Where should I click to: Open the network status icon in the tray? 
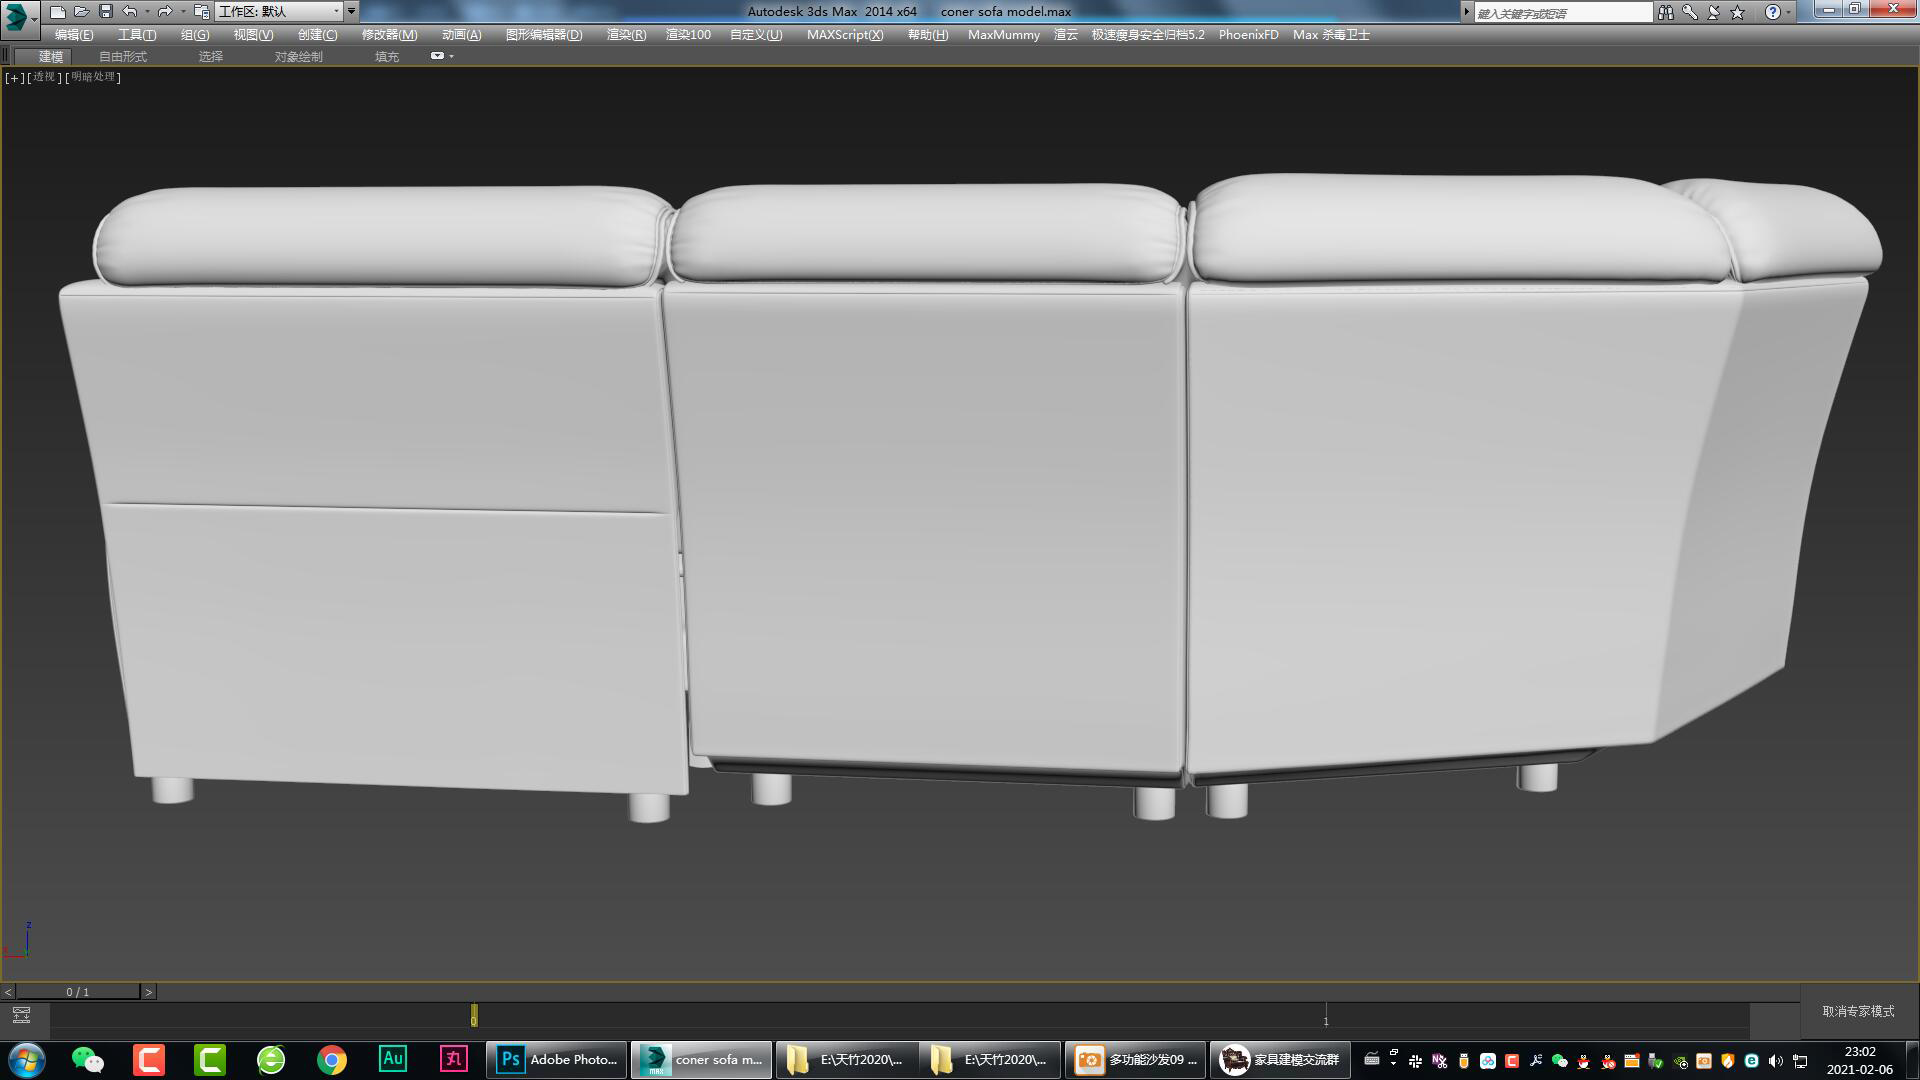1801,1059
